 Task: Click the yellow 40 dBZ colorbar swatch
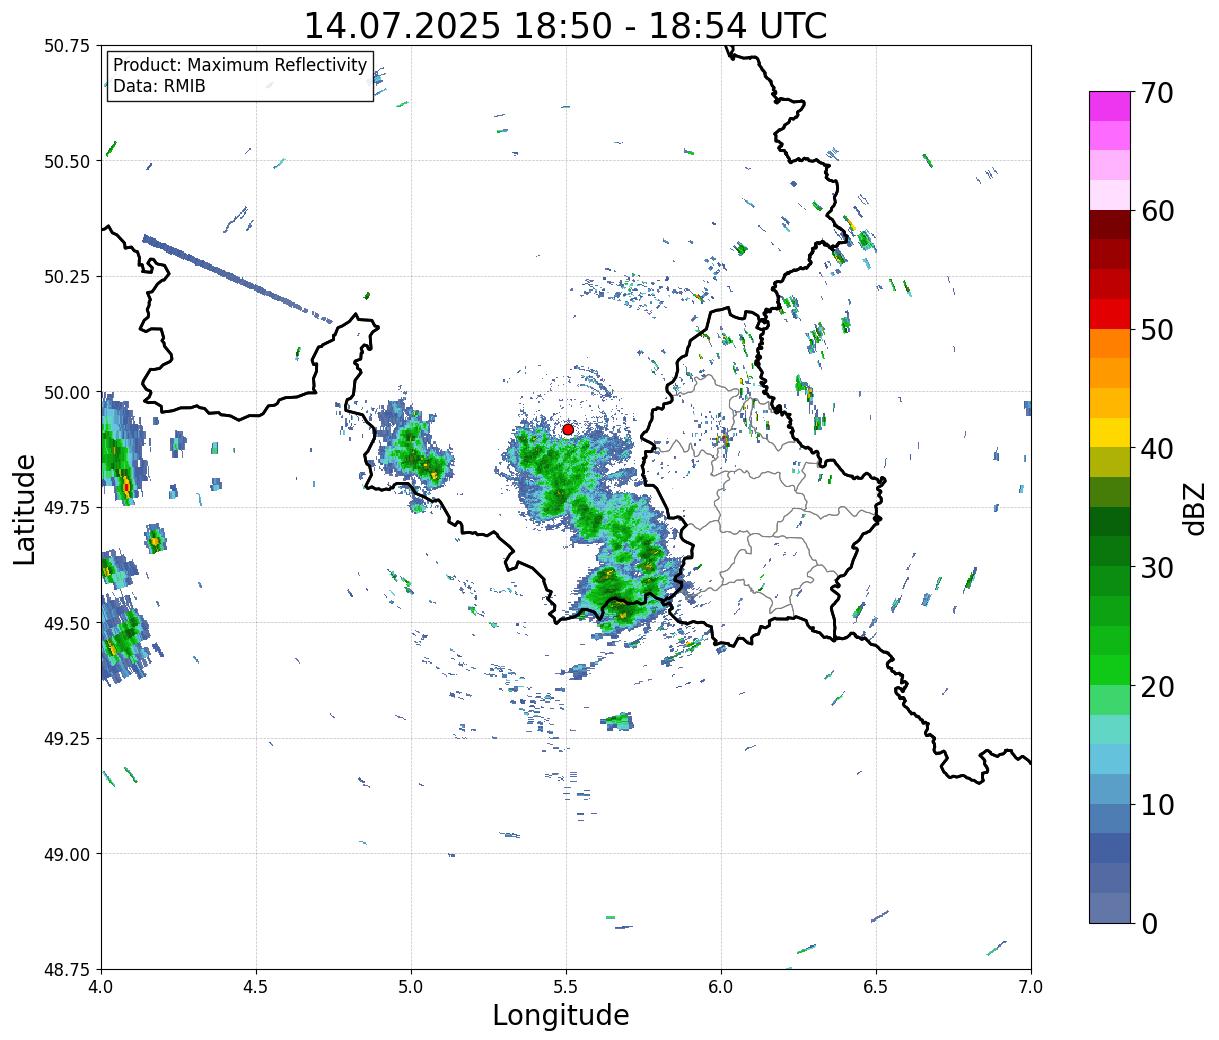coord(1110,433)
